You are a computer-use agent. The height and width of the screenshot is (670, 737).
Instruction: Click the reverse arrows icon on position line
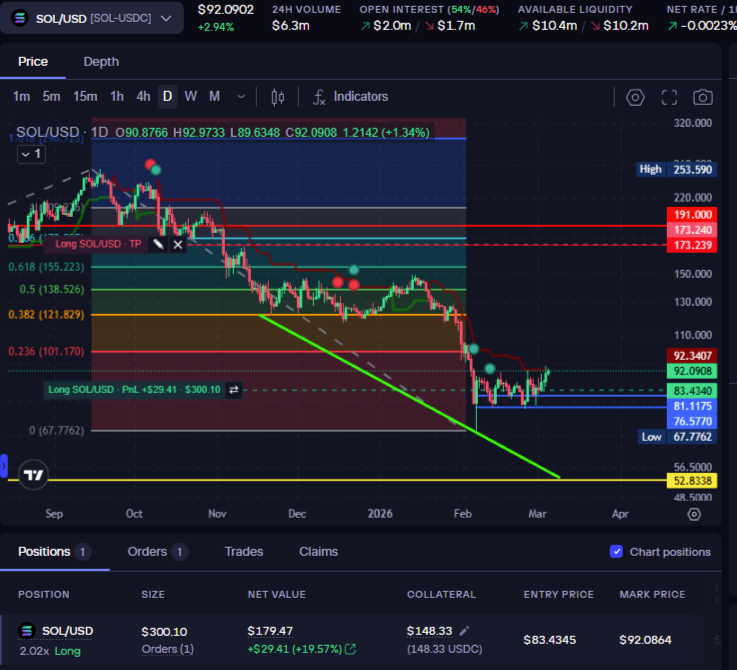(234, 390)
